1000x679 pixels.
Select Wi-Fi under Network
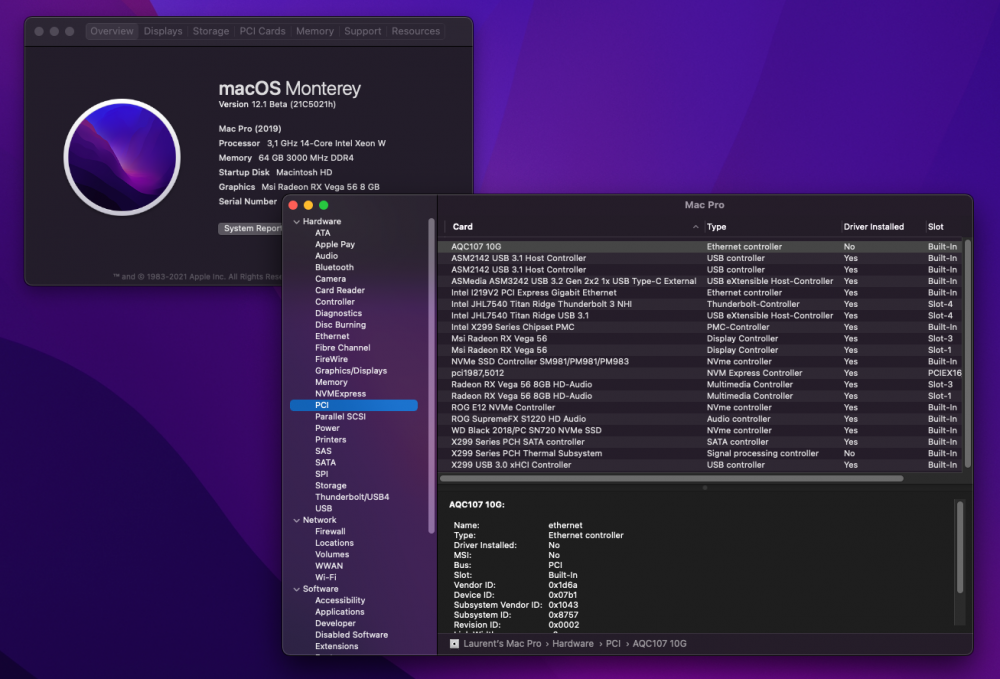(326, 578)
